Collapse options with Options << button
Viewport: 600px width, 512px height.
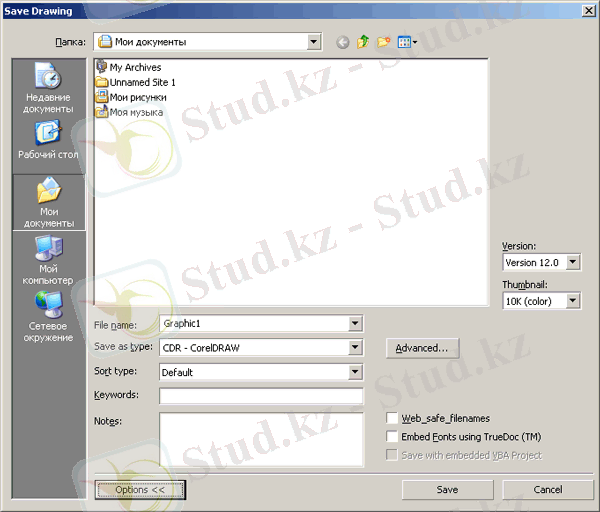tap(140, 490)
